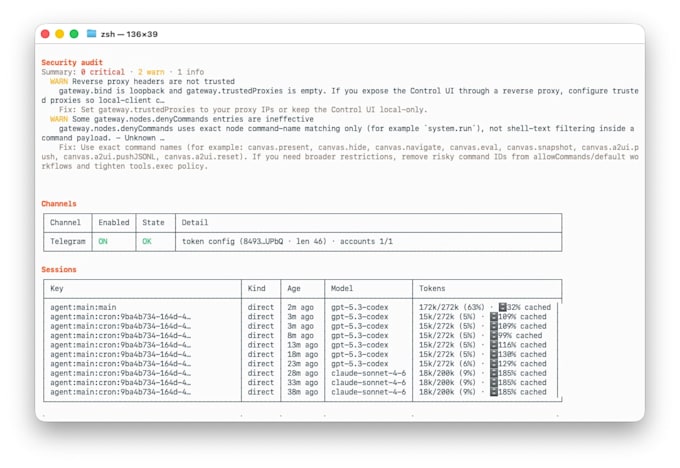The width and height of the screenshot is (680, 468).
Task: Click the "Summary:" label
Action: [59, 72]
